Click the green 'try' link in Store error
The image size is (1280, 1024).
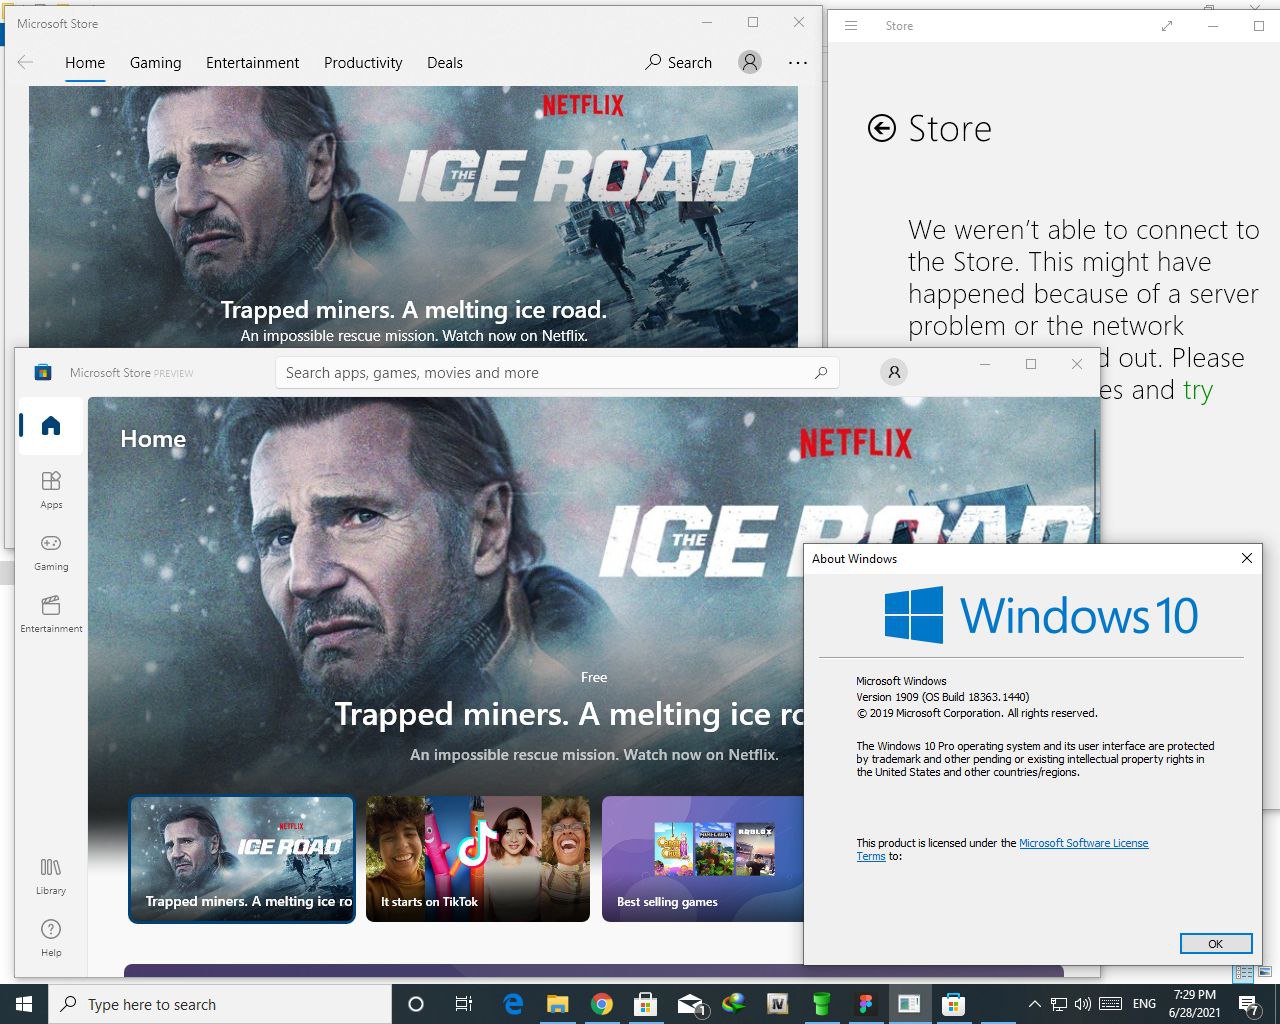[1197, 390]
